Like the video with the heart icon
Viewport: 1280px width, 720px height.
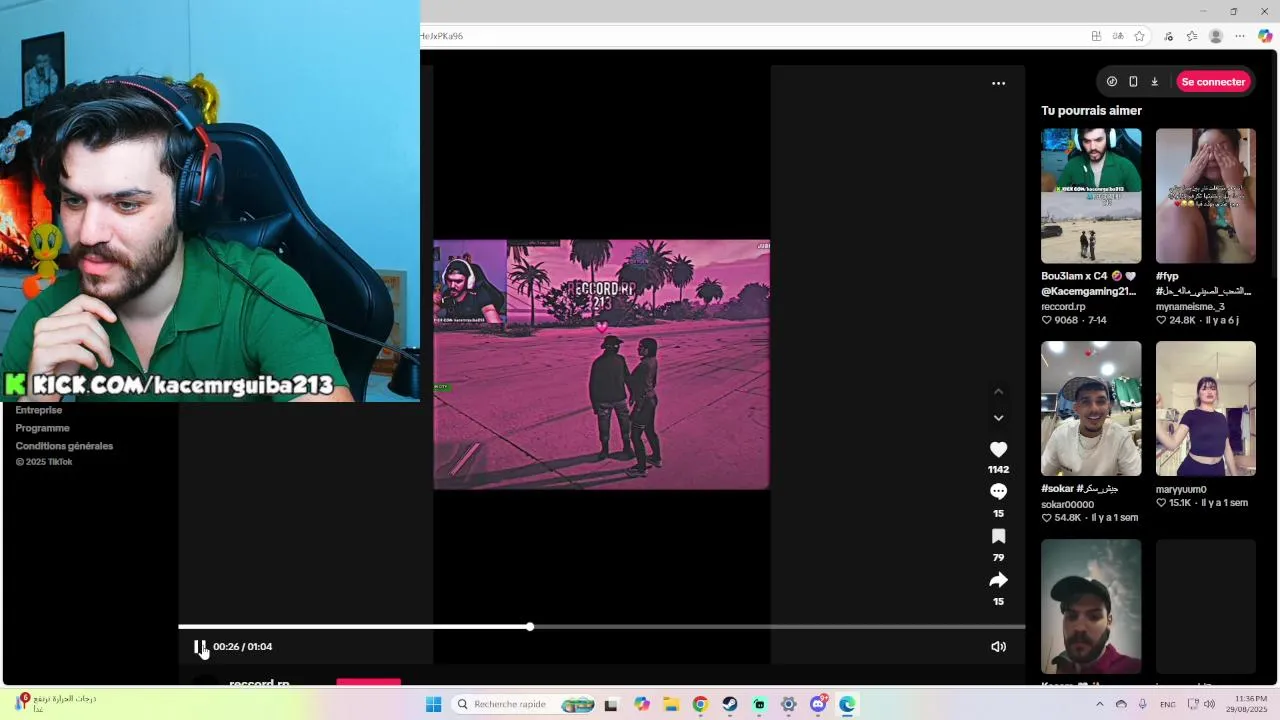998,450
